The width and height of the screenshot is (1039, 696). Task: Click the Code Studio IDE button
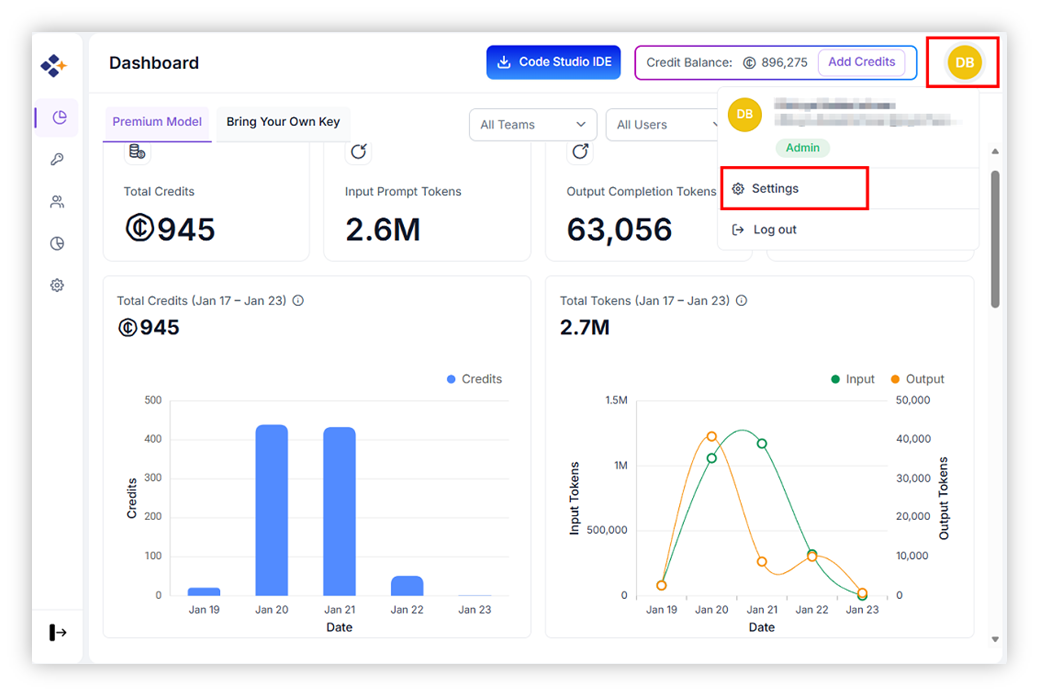point(553,62)
